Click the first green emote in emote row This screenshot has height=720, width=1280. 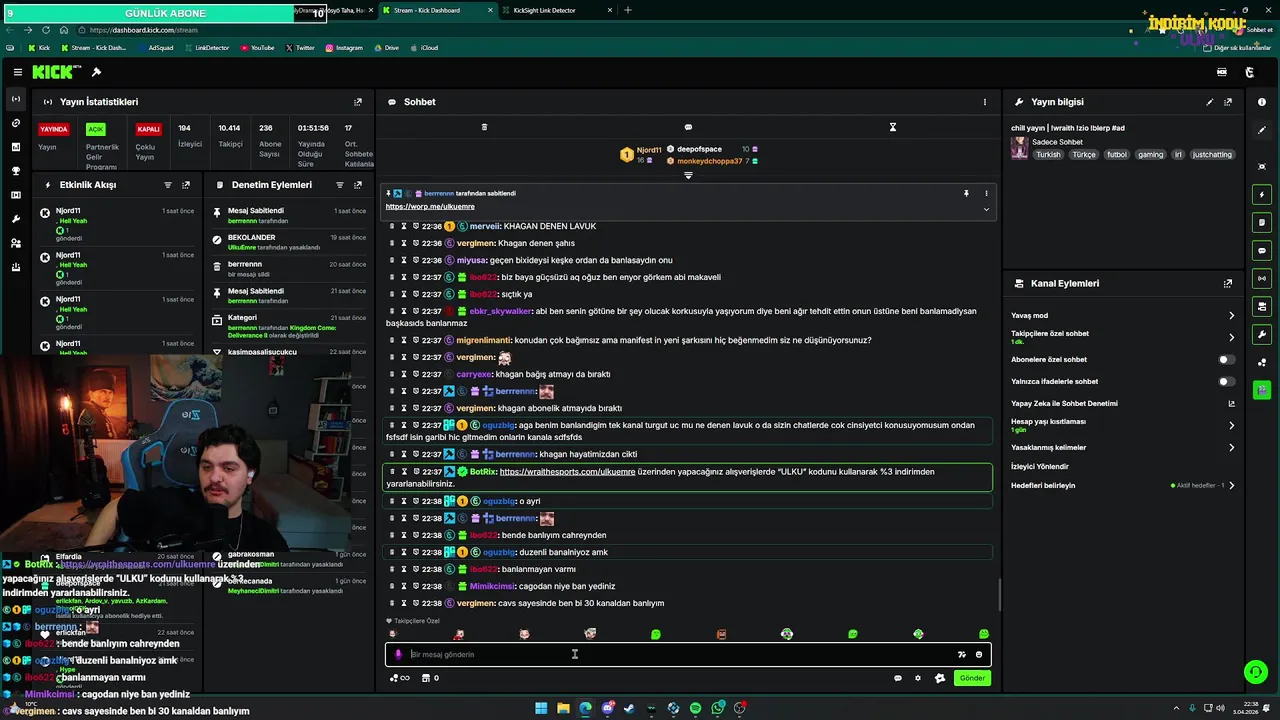pyautogui.click(x=656, y=634)
